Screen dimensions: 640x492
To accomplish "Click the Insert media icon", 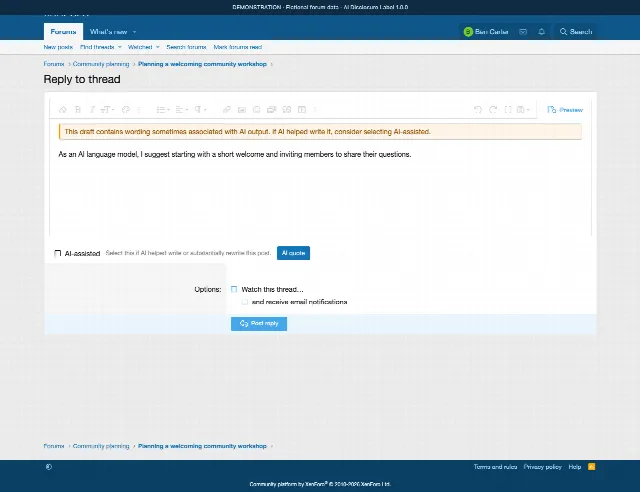I will pos(271,109).
